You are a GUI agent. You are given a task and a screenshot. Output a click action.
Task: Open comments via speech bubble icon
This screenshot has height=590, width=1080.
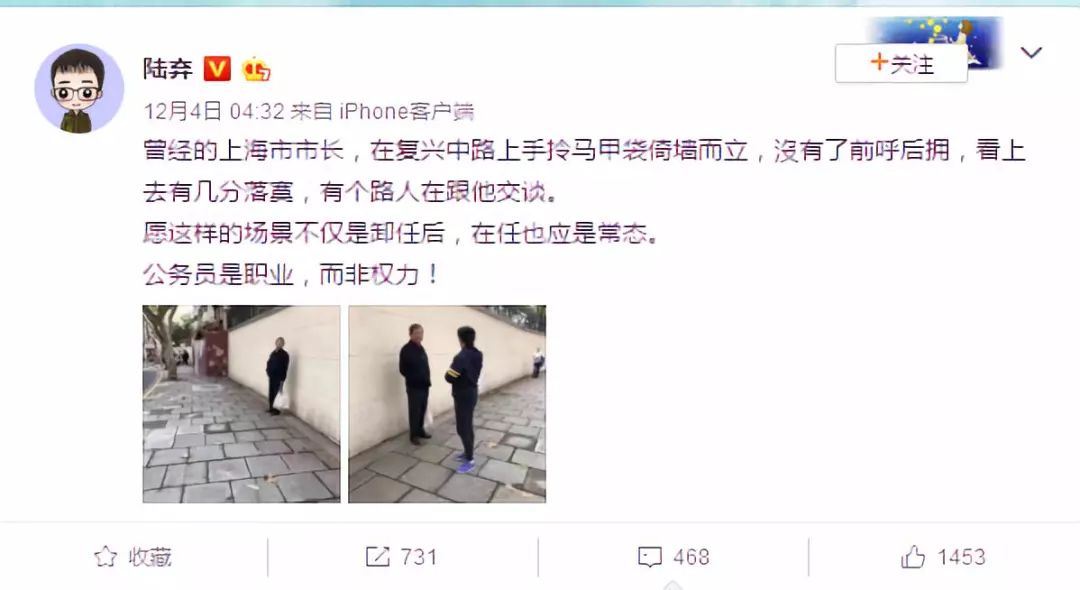(x=650, y=556)
